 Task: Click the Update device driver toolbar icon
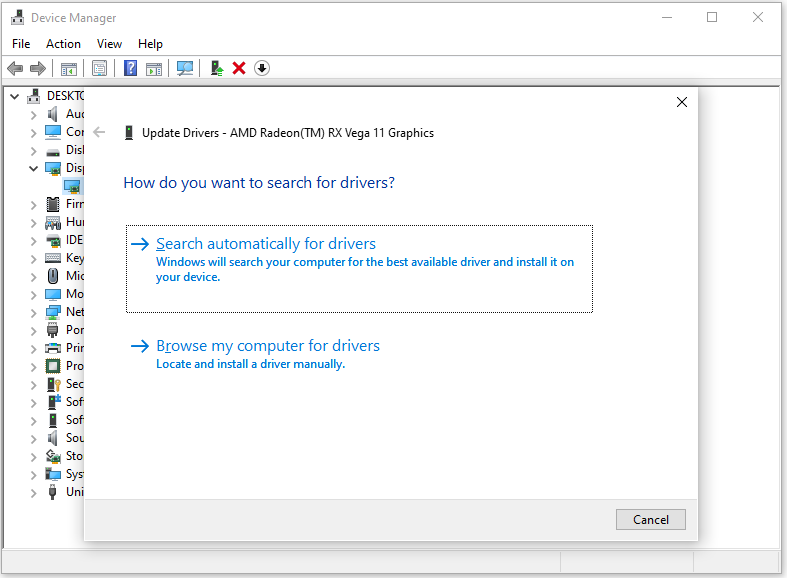click(x=216, y=68)
